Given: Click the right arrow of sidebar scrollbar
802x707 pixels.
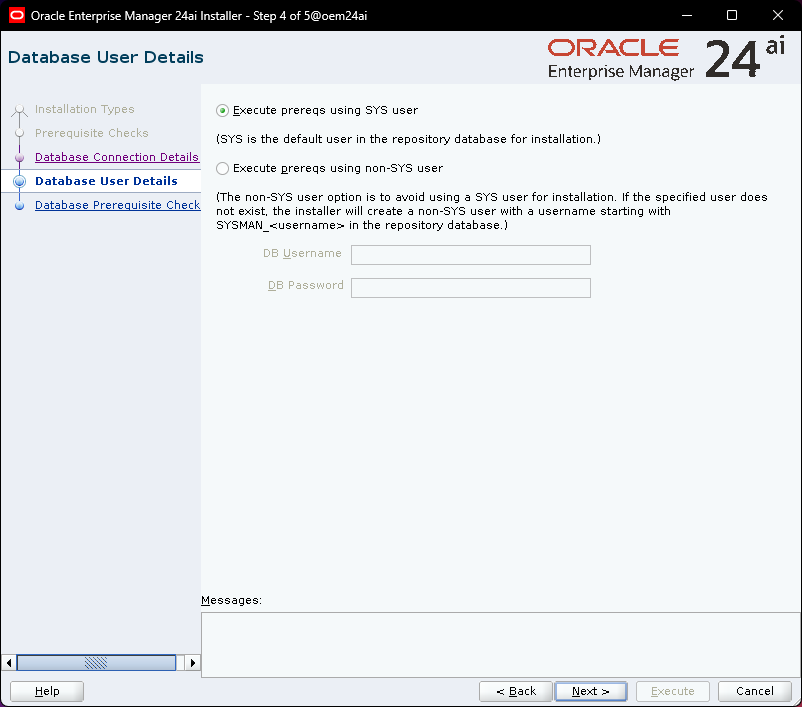Looking at the screenshot, I should pyautogui.click(x=193, y=662).
